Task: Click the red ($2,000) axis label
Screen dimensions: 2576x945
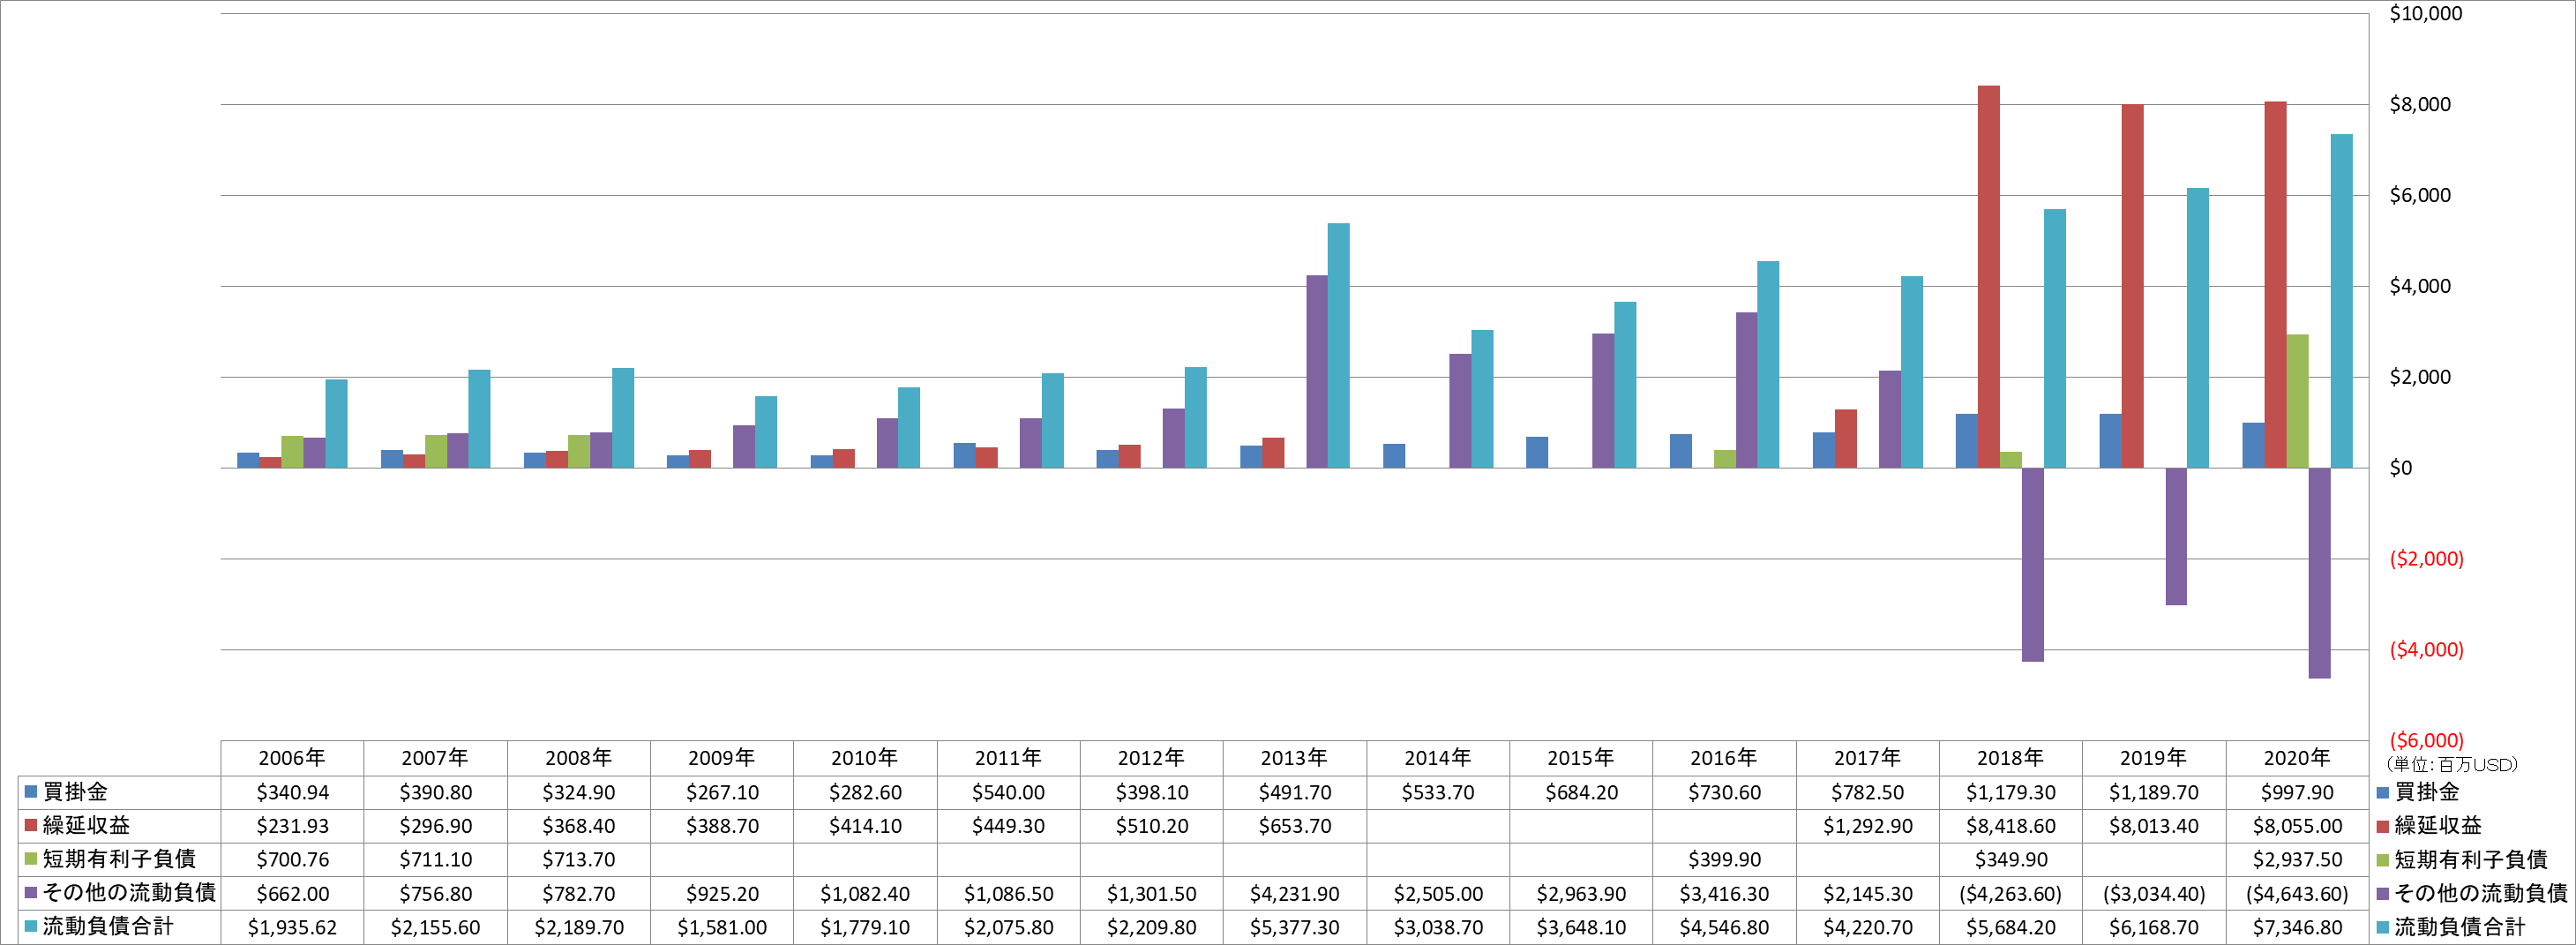Action: click(2426, 559)
